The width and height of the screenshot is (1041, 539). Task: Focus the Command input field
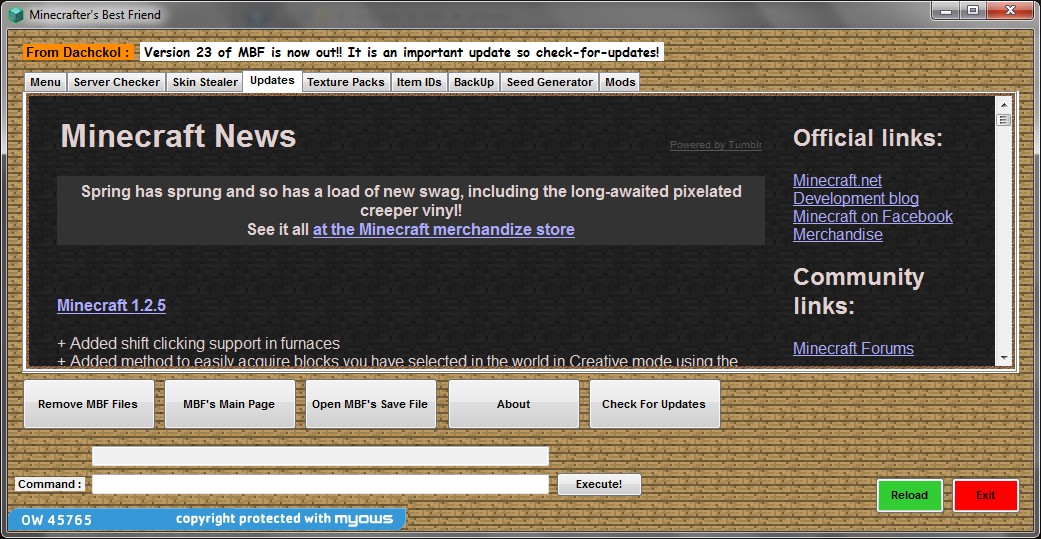click(x=320, y=485)
